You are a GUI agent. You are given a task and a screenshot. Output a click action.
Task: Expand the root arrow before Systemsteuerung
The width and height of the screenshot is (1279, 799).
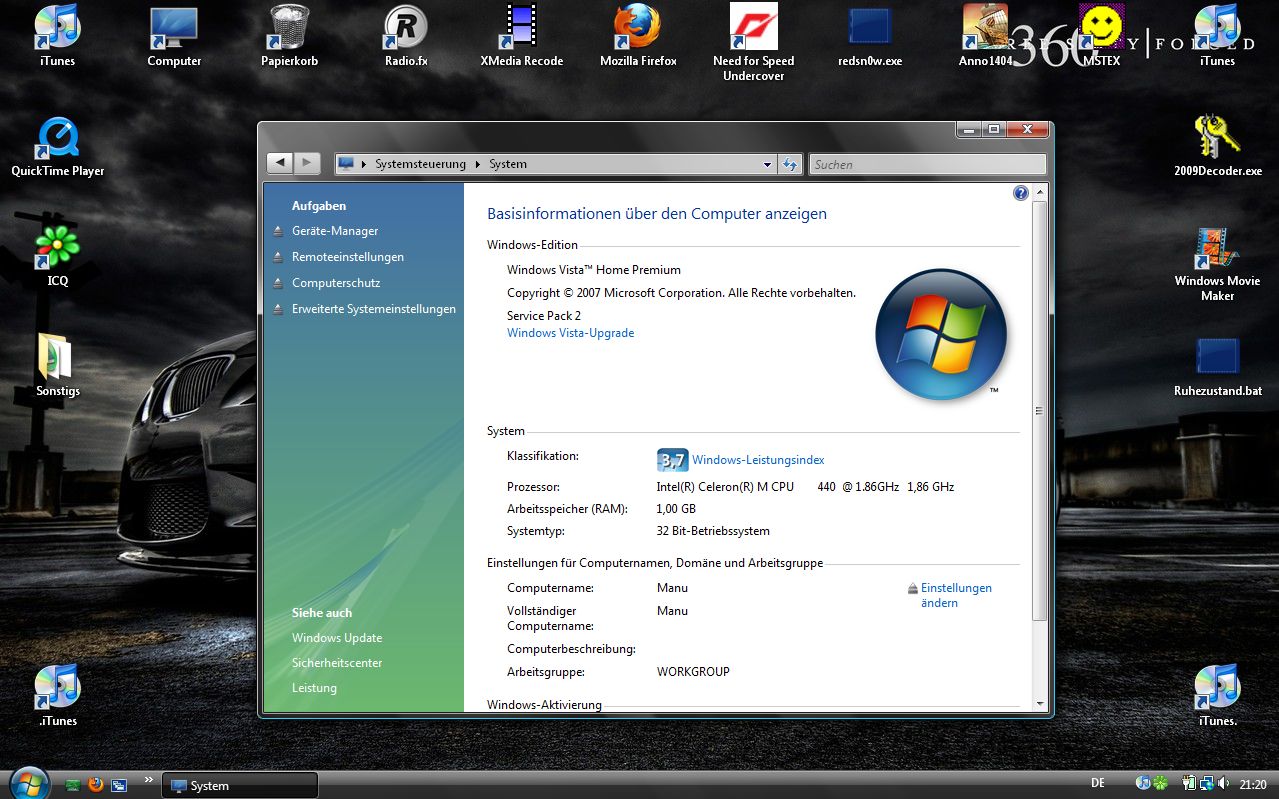[x=364, y=164]
